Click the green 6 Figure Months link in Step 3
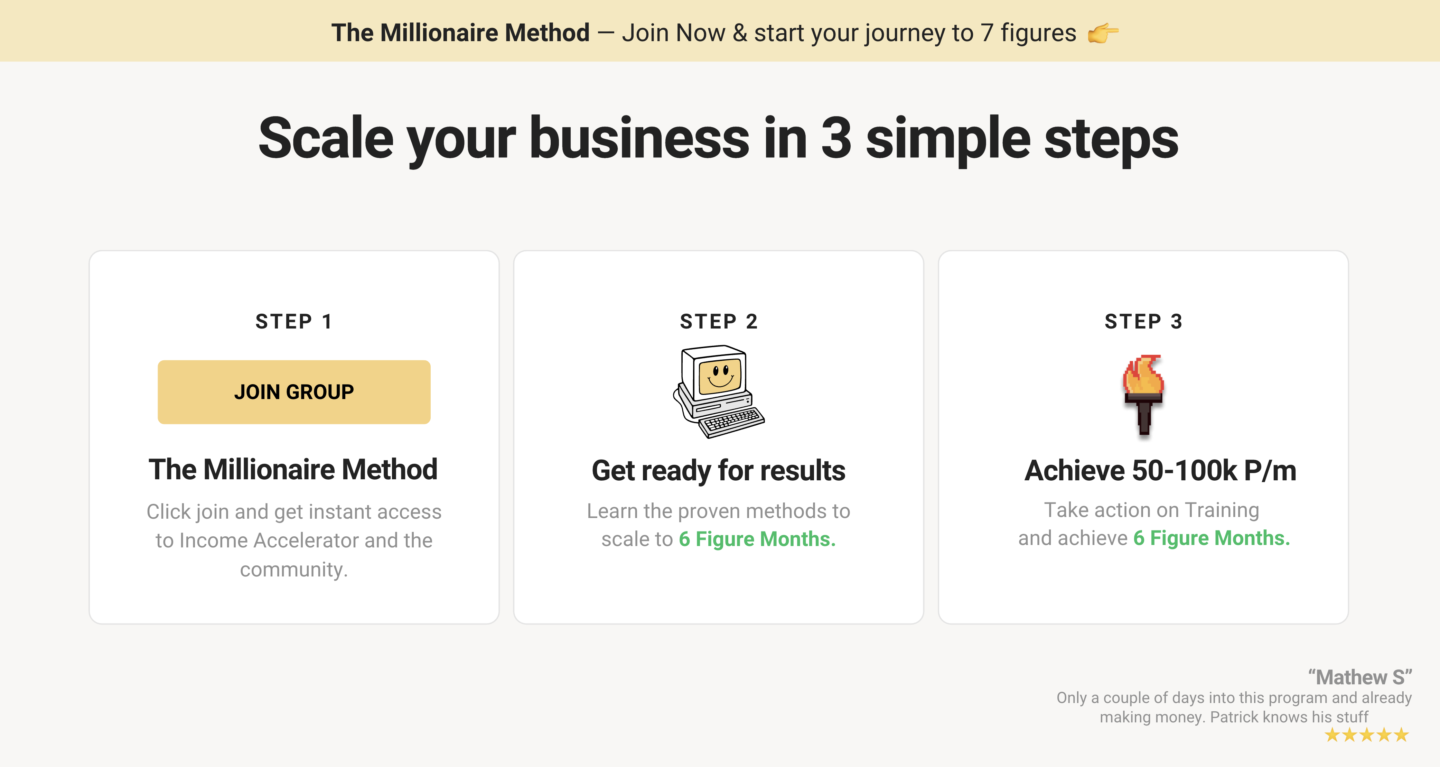 tap(1211, 537)
